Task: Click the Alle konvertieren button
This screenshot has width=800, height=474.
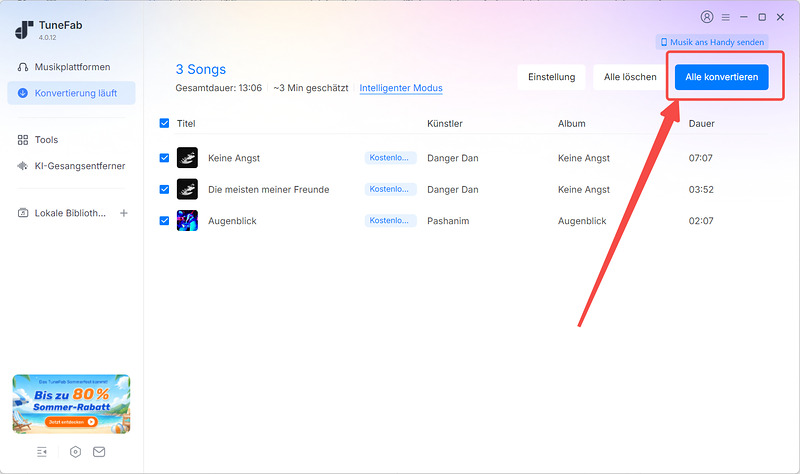Action: [721, 77]
